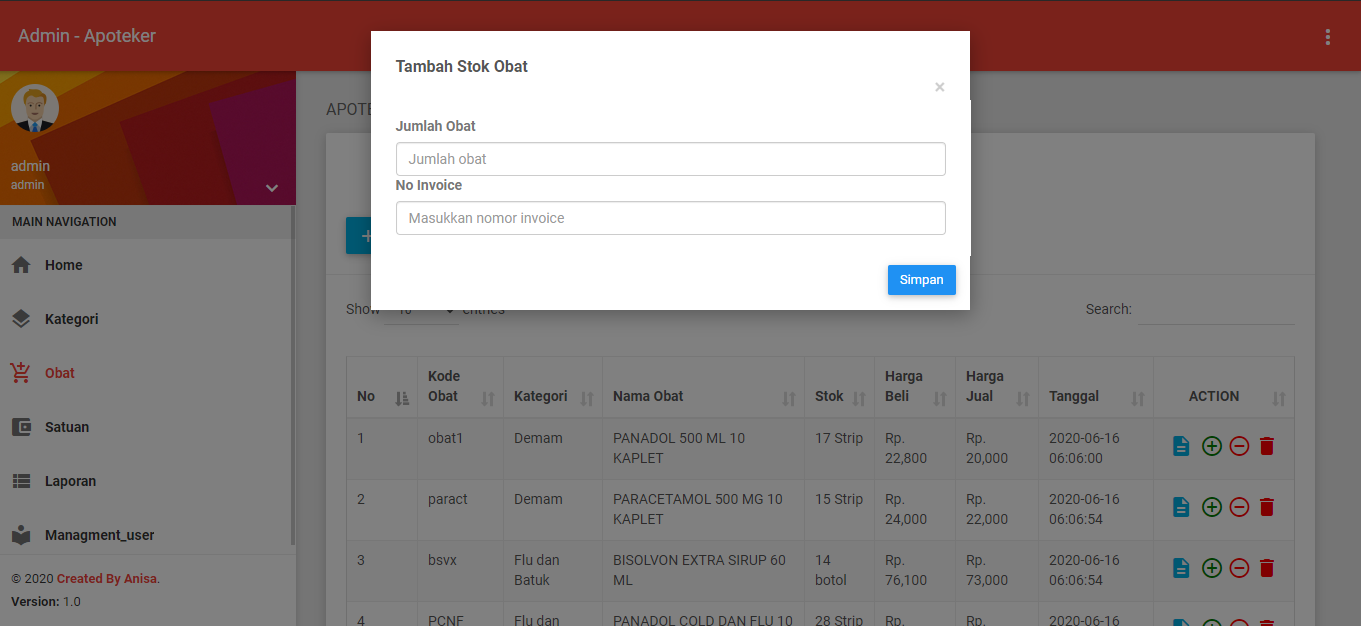This screenshot has height=626, width=1361.
Task: Click the Satuan wallet icon
Action: pos(21,427)
